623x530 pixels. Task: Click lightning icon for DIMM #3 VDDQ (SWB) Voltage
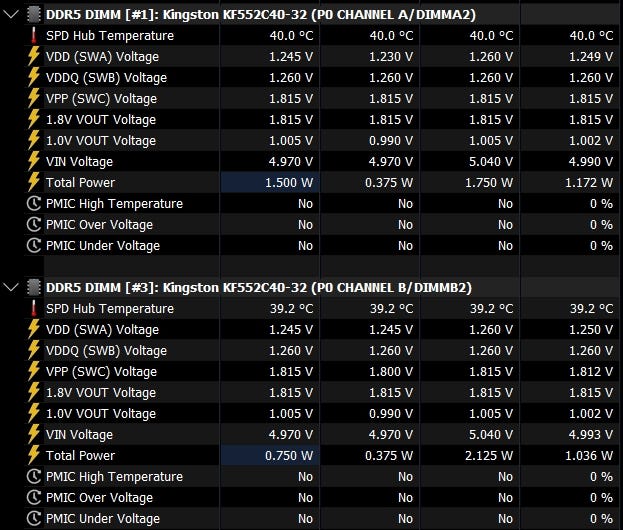(x=34, y=350)
